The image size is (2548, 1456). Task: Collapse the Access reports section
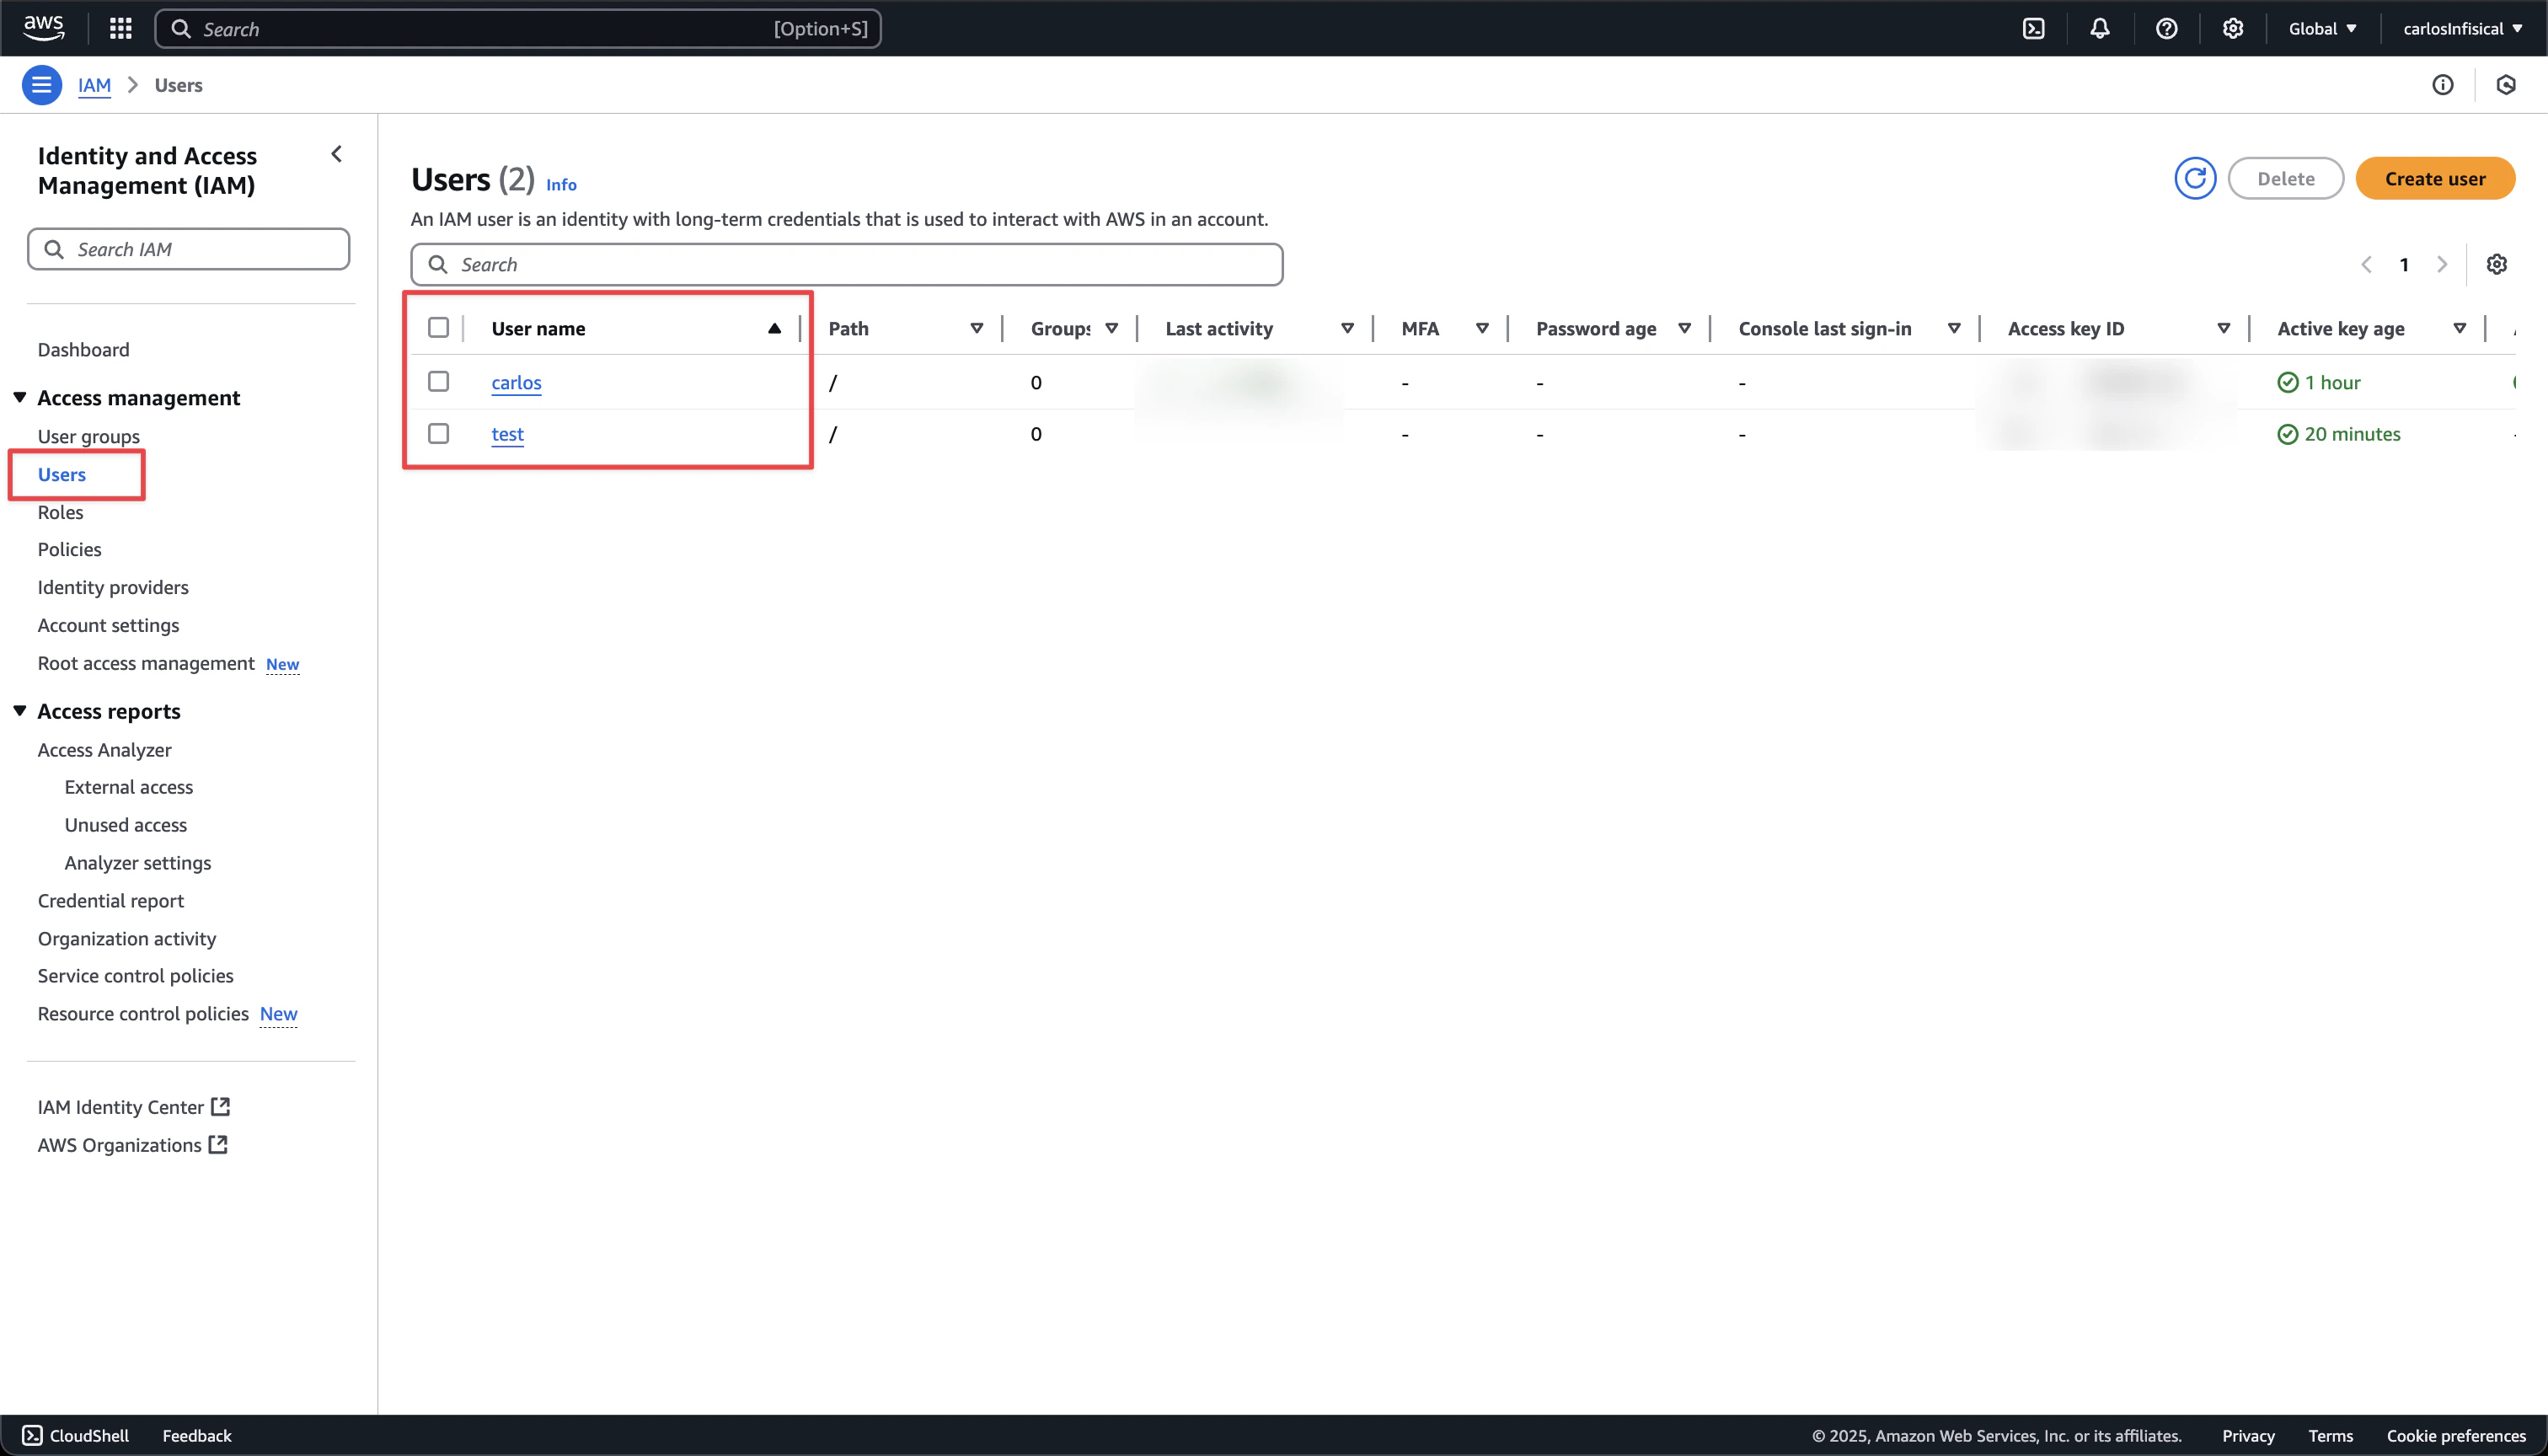(19, 711)
